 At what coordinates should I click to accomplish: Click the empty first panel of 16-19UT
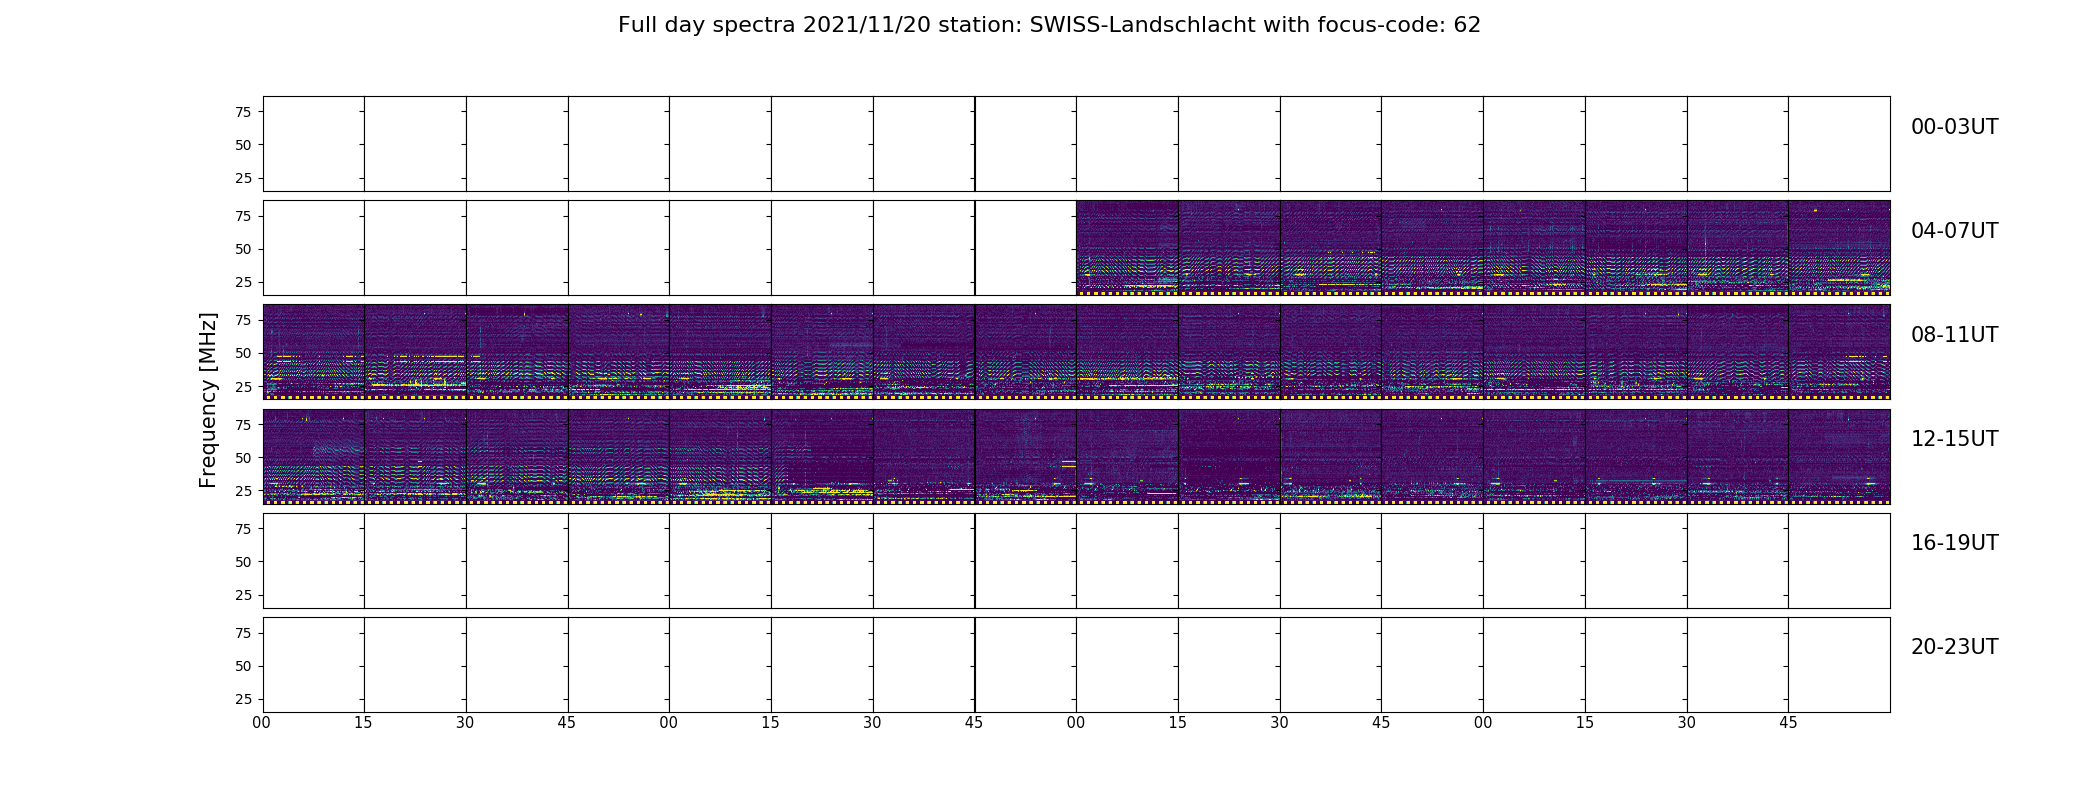click(313, 561)
